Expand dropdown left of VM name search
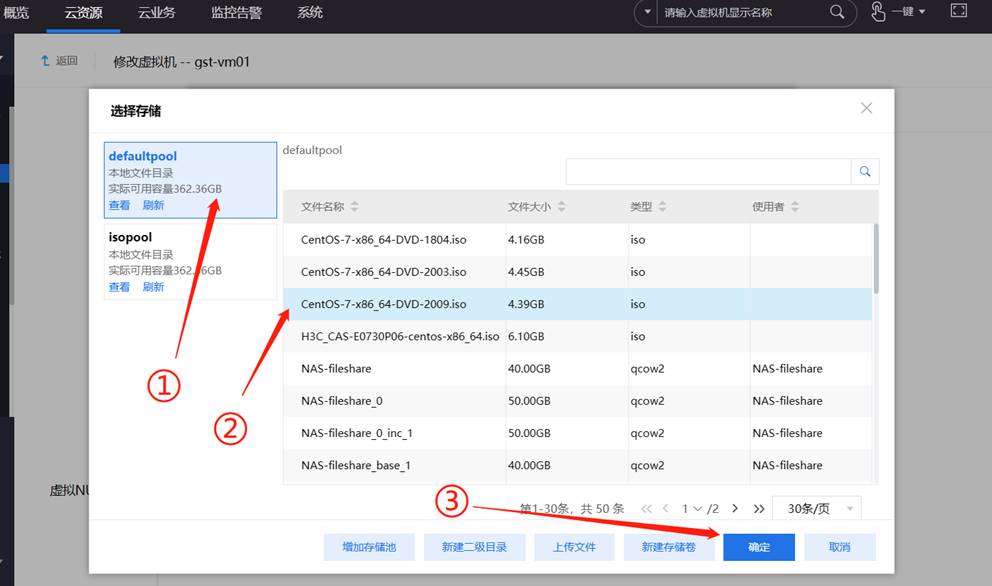This screenshot has height=586, width=992. tap(647, 12)
